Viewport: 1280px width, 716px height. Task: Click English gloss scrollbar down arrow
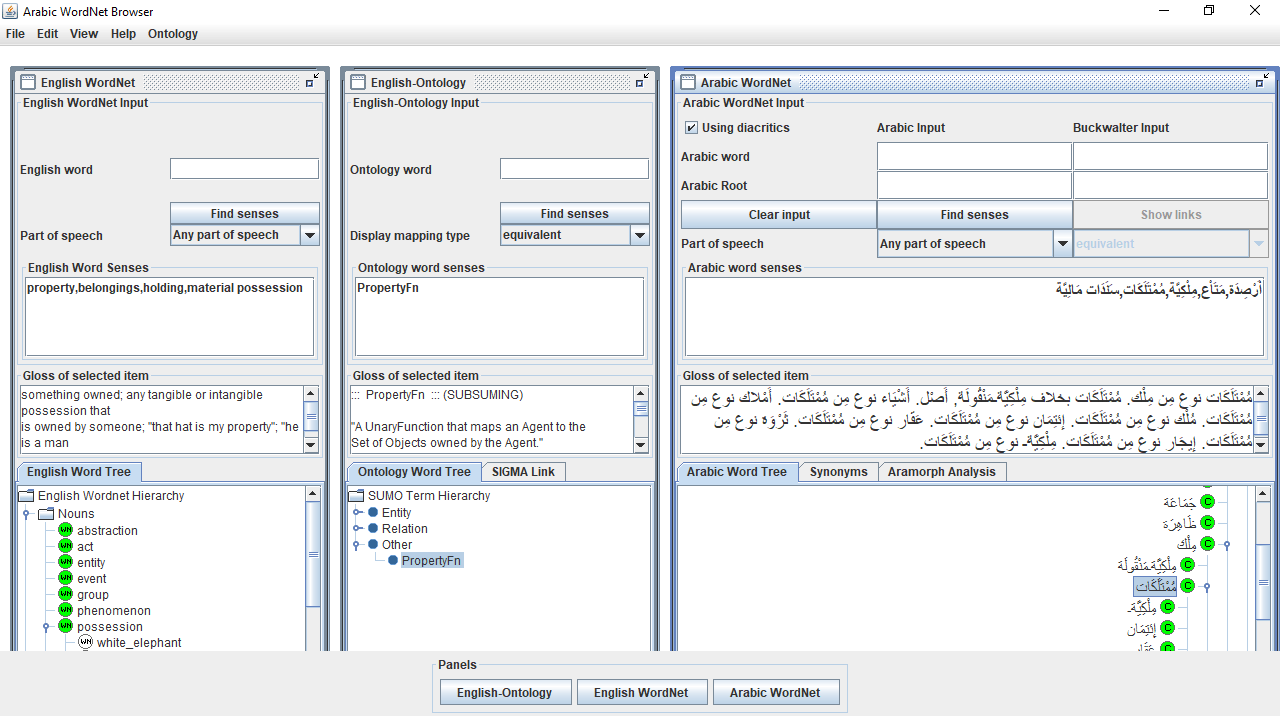point(311,444)
